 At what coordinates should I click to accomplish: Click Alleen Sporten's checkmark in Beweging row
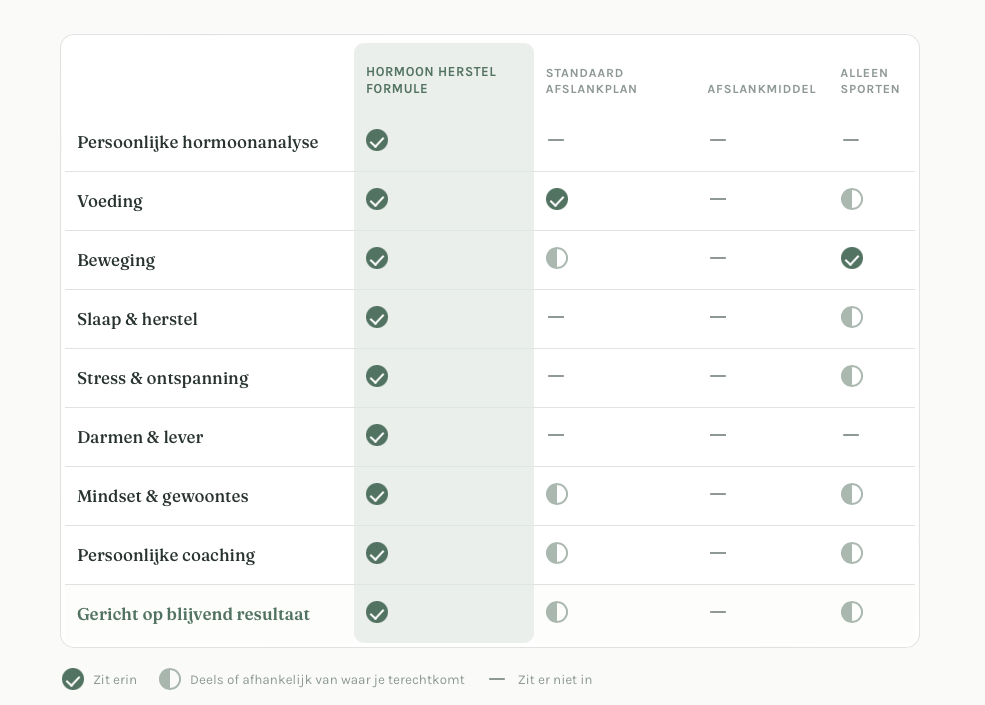tap(852, 258)
